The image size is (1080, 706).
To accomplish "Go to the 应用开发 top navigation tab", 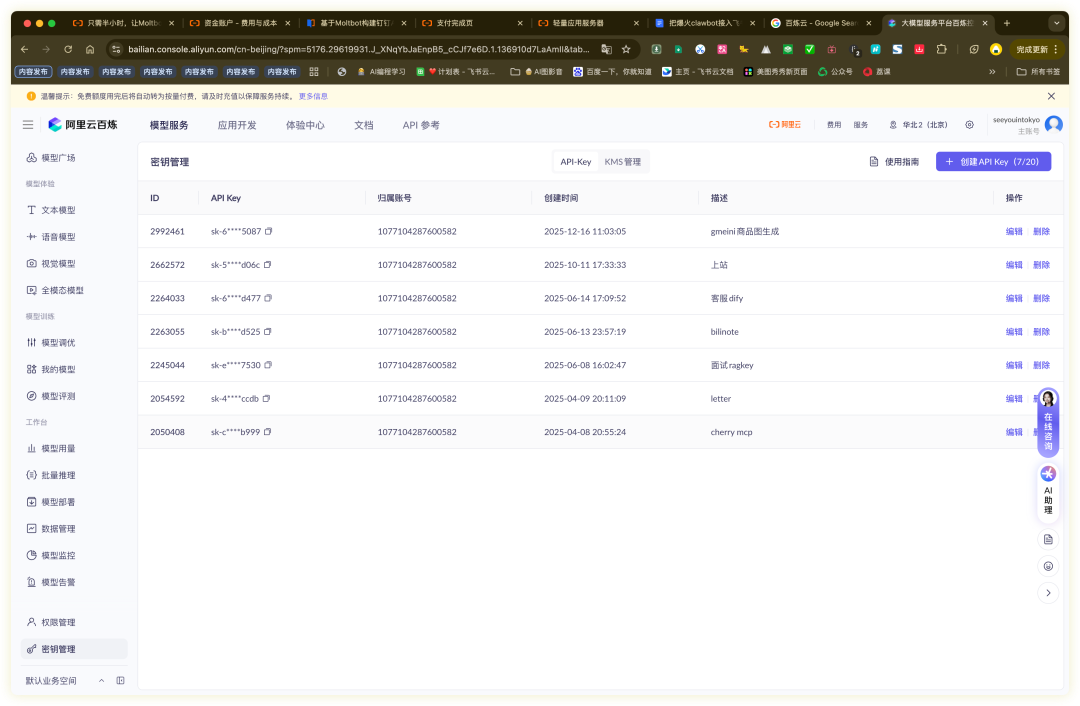I will click(237, 125).
